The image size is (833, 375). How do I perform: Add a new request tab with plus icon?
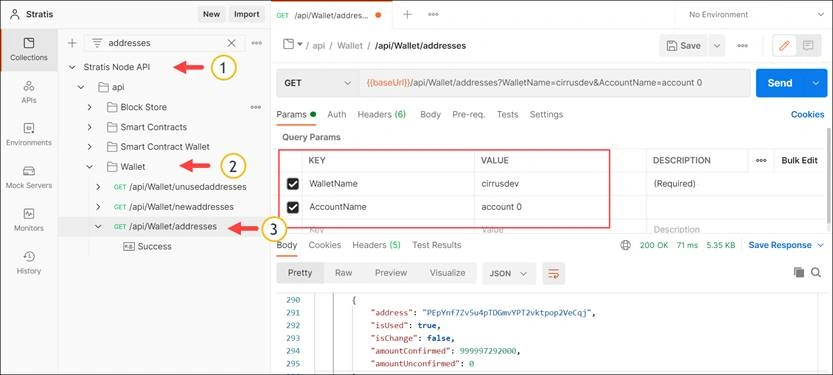coord(407,14)
